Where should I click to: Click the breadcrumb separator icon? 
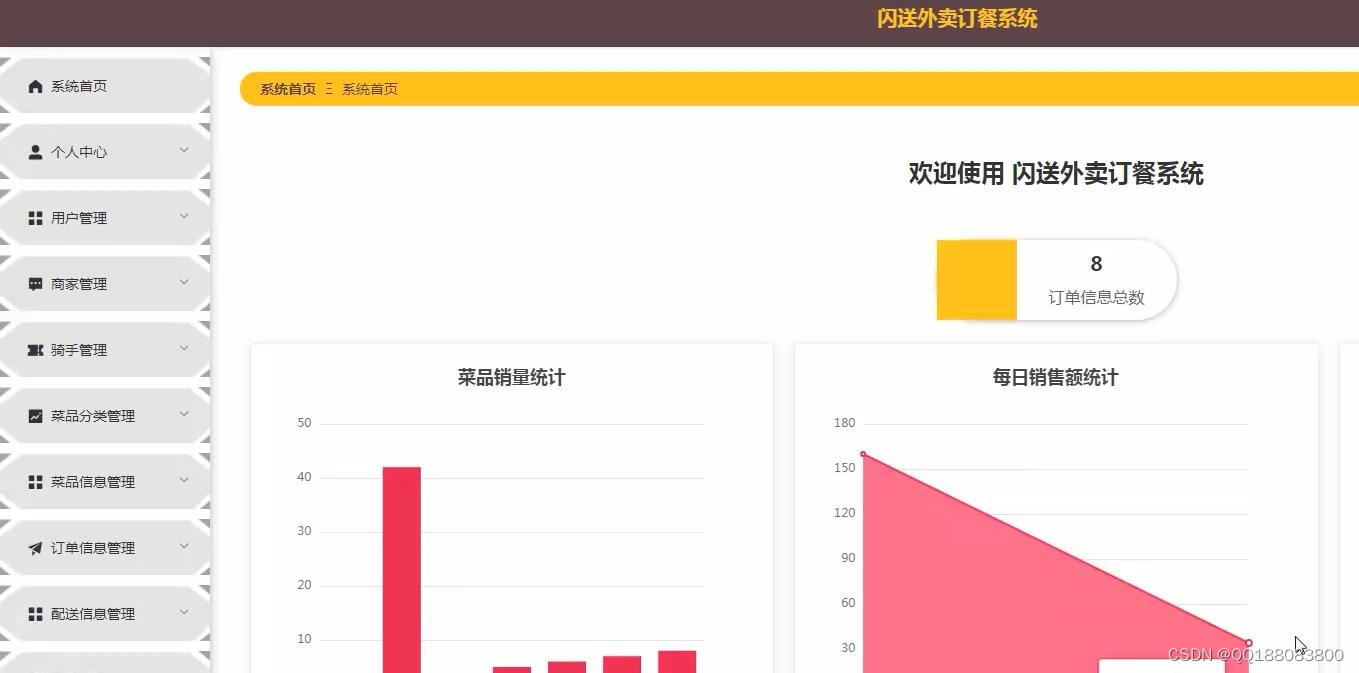[x=329, y=89]
